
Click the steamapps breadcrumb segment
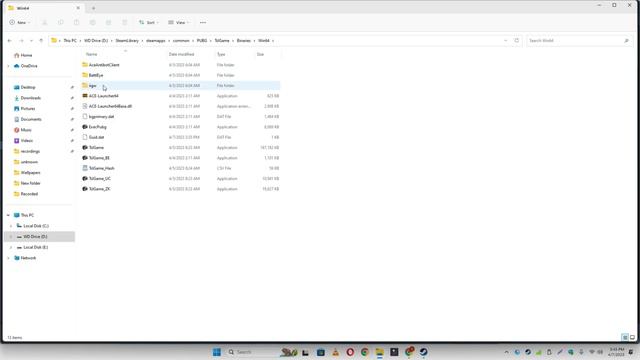click(156, 40)
